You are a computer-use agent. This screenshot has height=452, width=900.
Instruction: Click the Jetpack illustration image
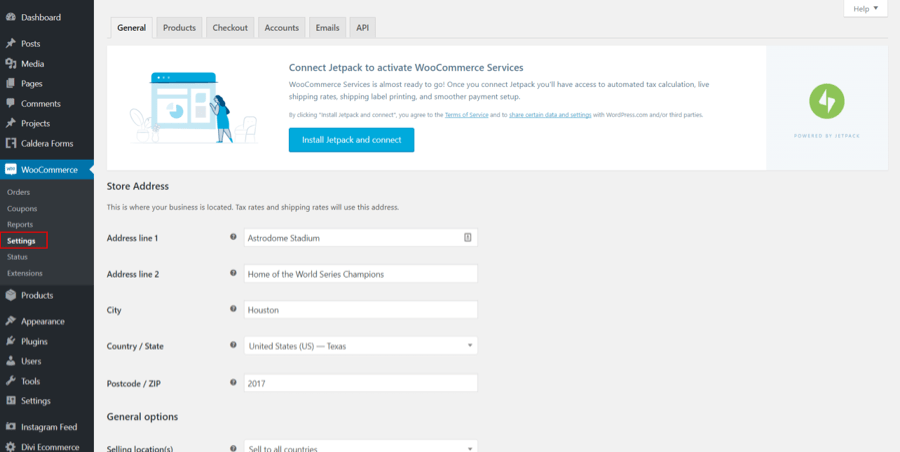(x=193, y=107)
